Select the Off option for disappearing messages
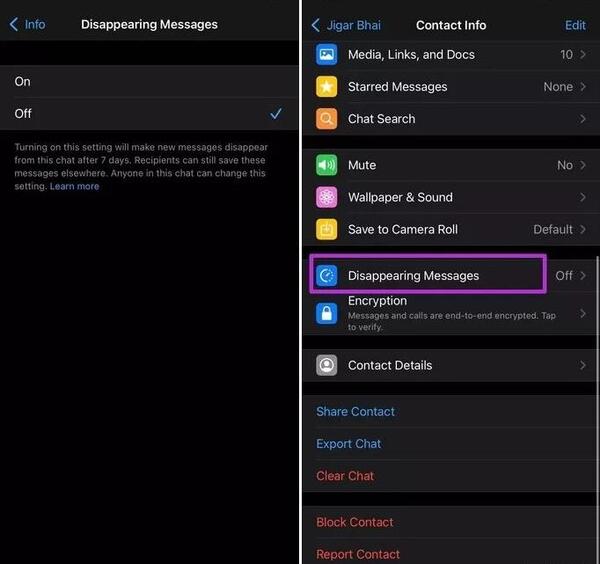600x564 pixels. coord(149,114)
